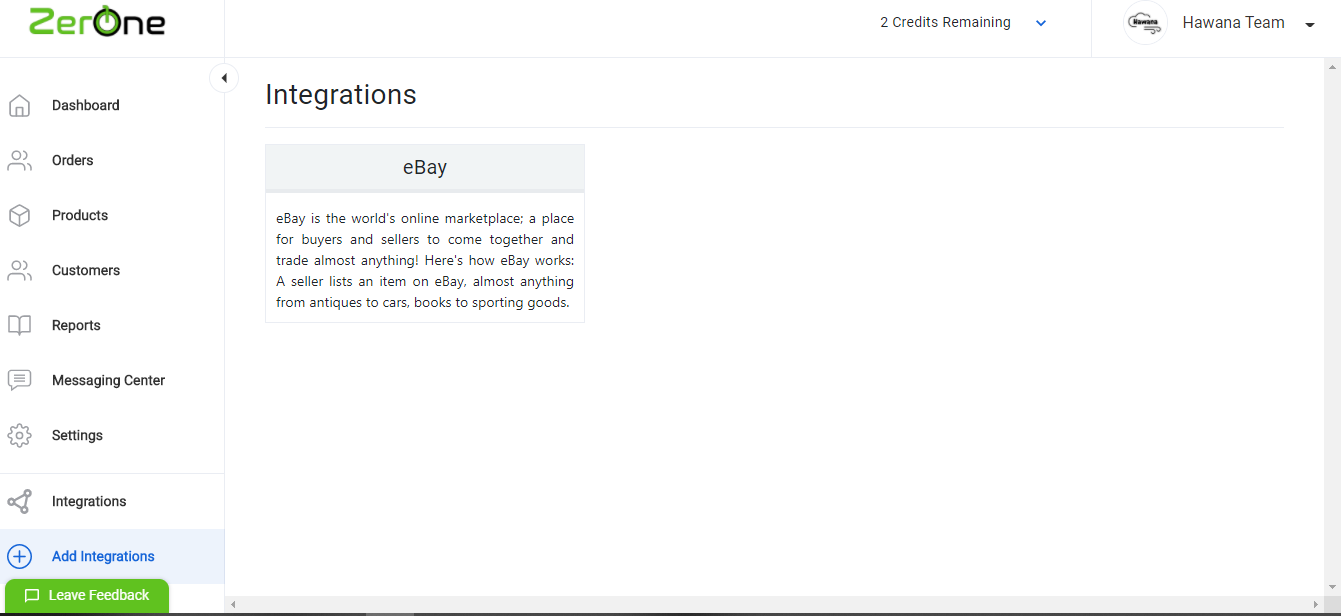Screen dimensions: 1341x616
Task: Open the Products section
Action: coord(112,215)
